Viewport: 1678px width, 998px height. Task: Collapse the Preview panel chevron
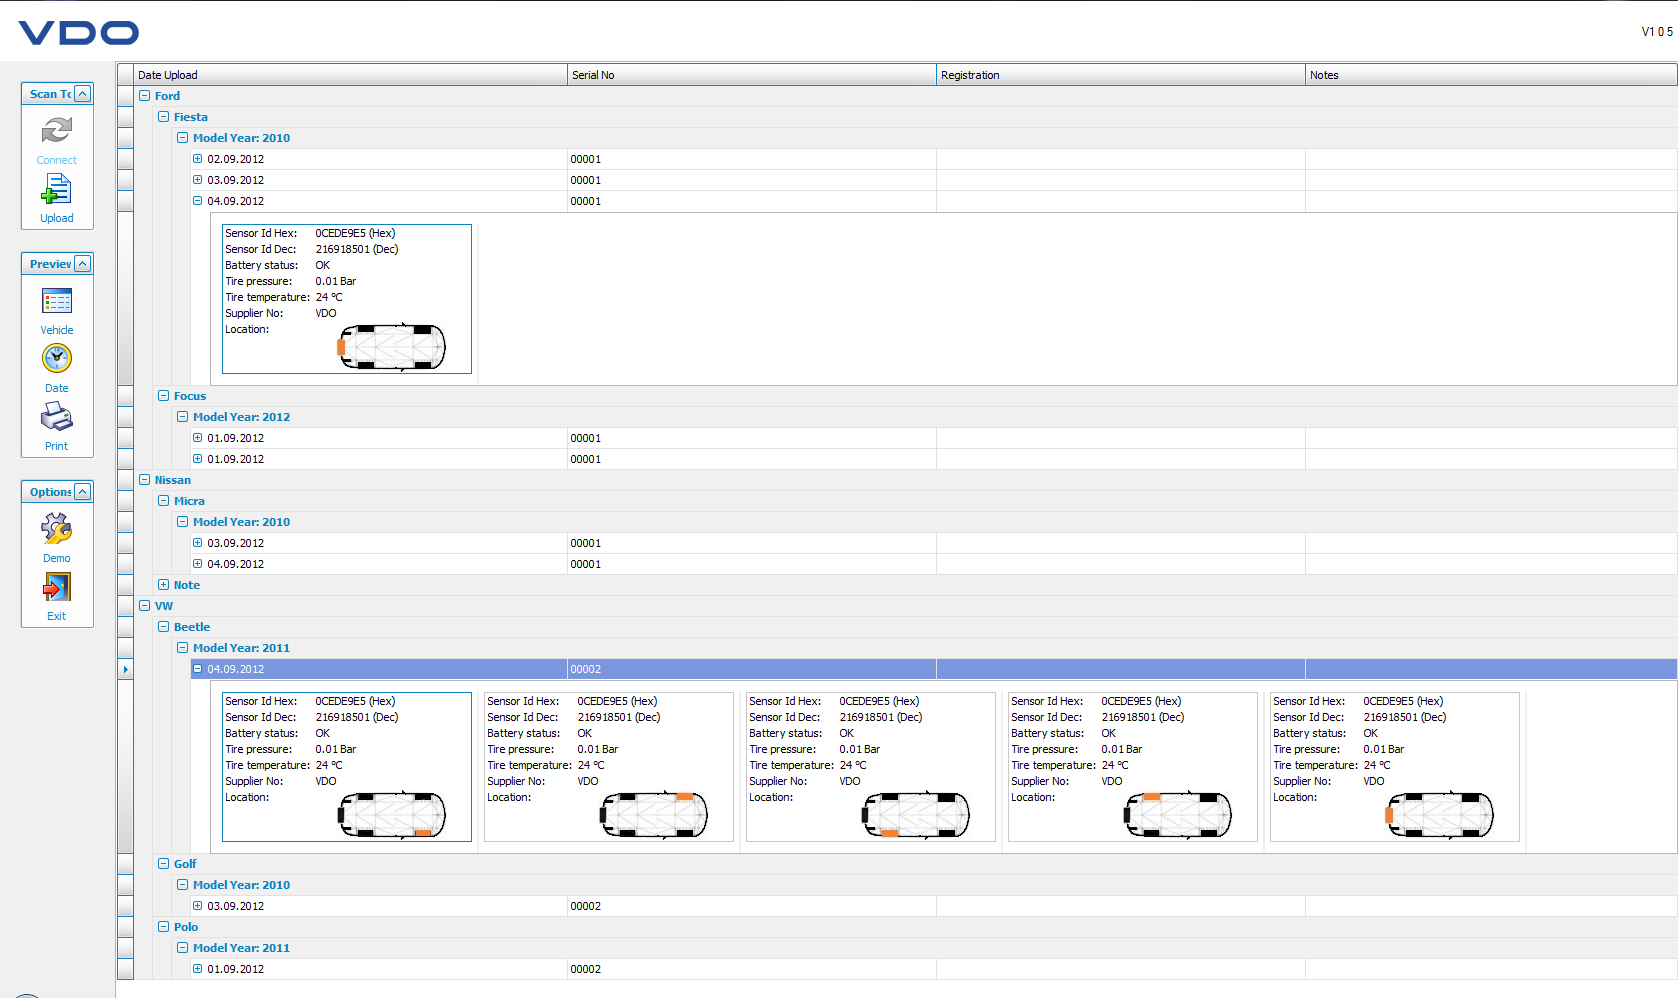coord(83,264)
